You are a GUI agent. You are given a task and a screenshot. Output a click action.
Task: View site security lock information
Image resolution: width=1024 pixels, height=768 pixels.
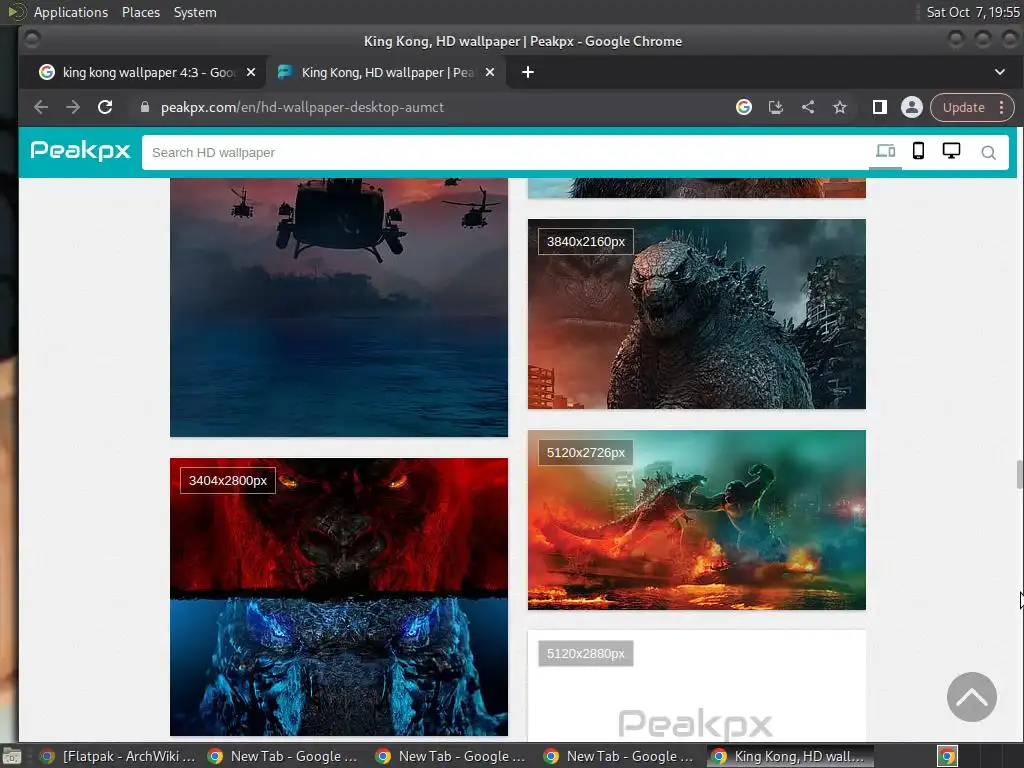pos(144,107)
